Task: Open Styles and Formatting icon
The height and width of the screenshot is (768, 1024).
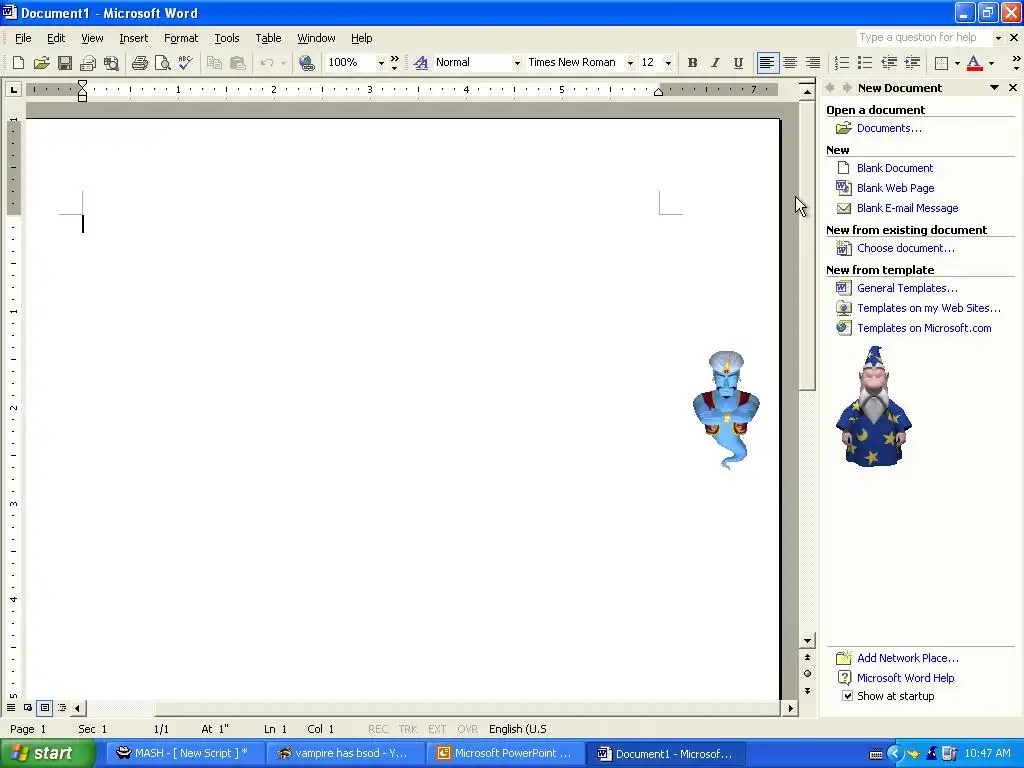Action: pos(421,63)
